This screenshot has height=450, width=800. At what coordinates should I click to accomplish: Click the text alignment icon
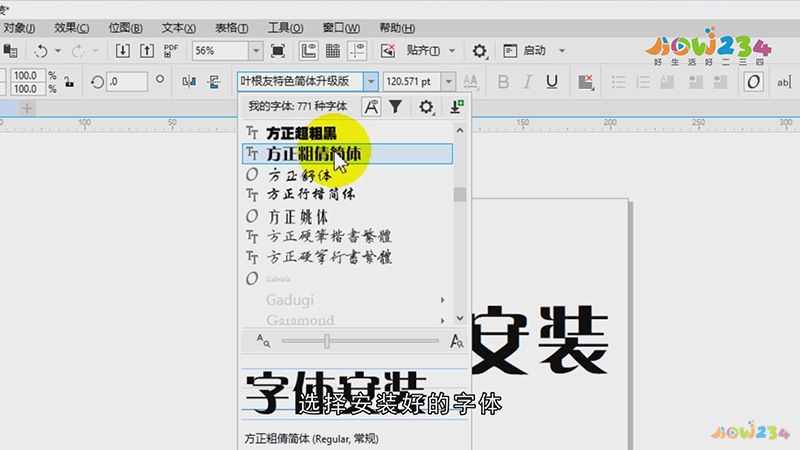(x=586, y=82)
